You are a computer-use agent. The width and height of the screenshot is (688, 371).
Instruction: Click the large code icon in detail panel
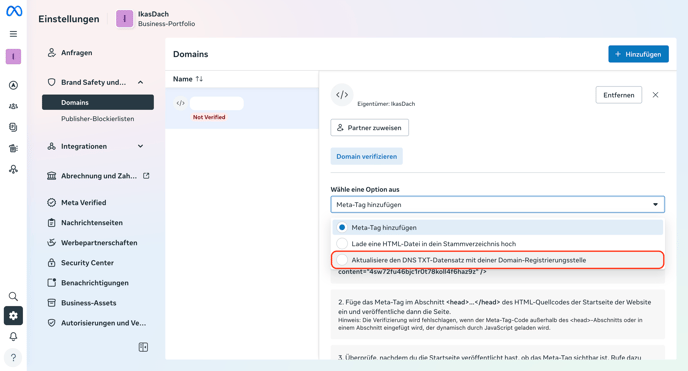click(x=342, y=95)
